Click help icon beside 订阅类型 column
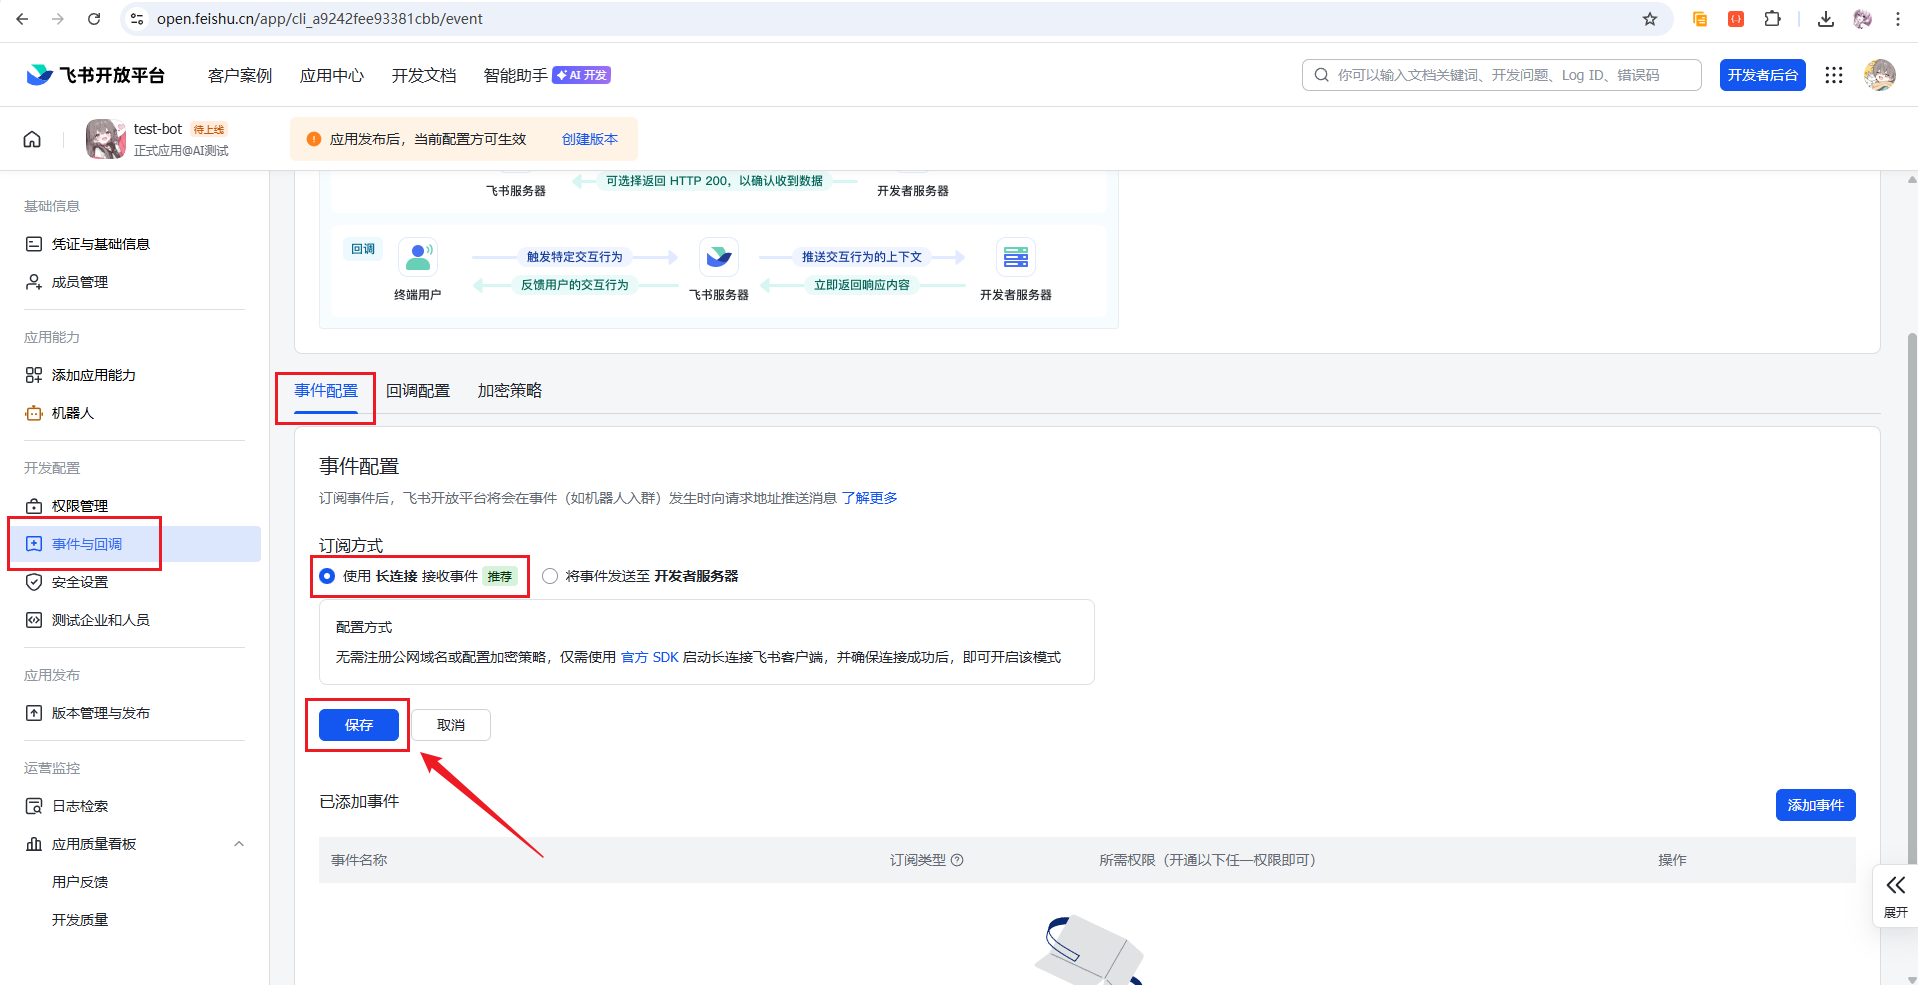This screenshot has height=985, width=1918. coord(957,860)
